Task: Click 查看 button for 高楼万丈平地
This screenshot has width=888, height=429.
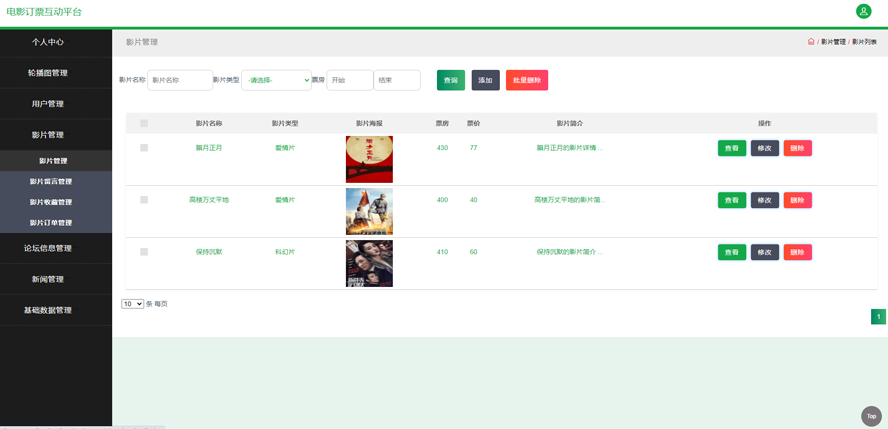Action: click(732, 200)
